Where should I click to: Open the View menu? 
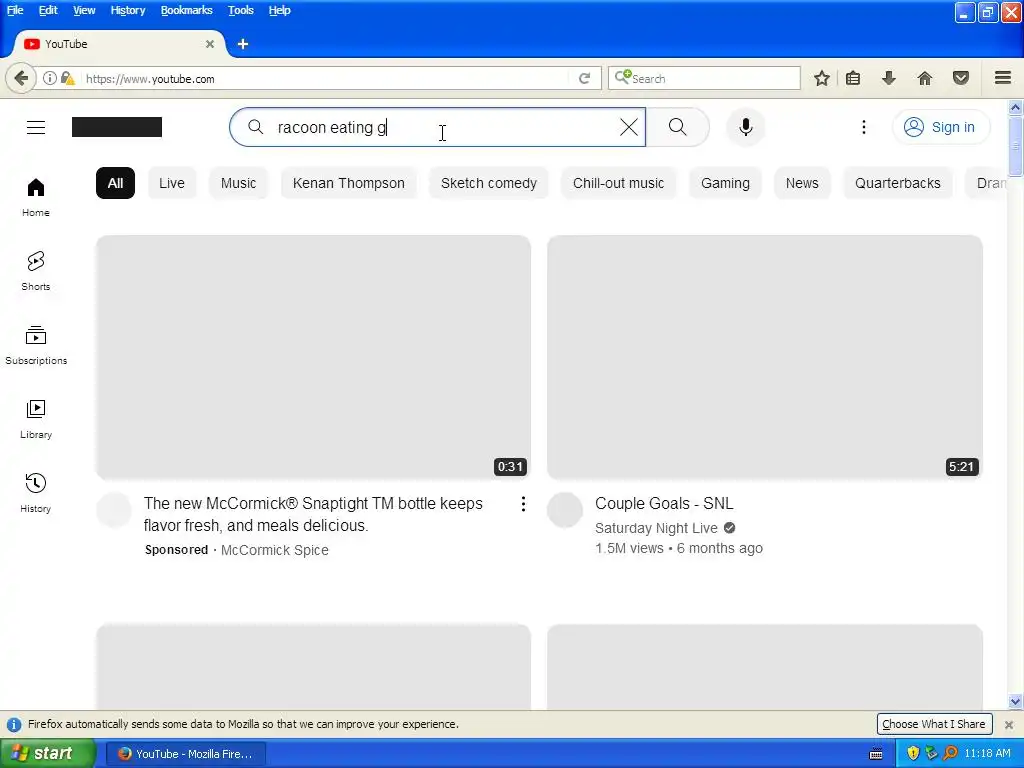pyautogui.click(x=84, y=10)
